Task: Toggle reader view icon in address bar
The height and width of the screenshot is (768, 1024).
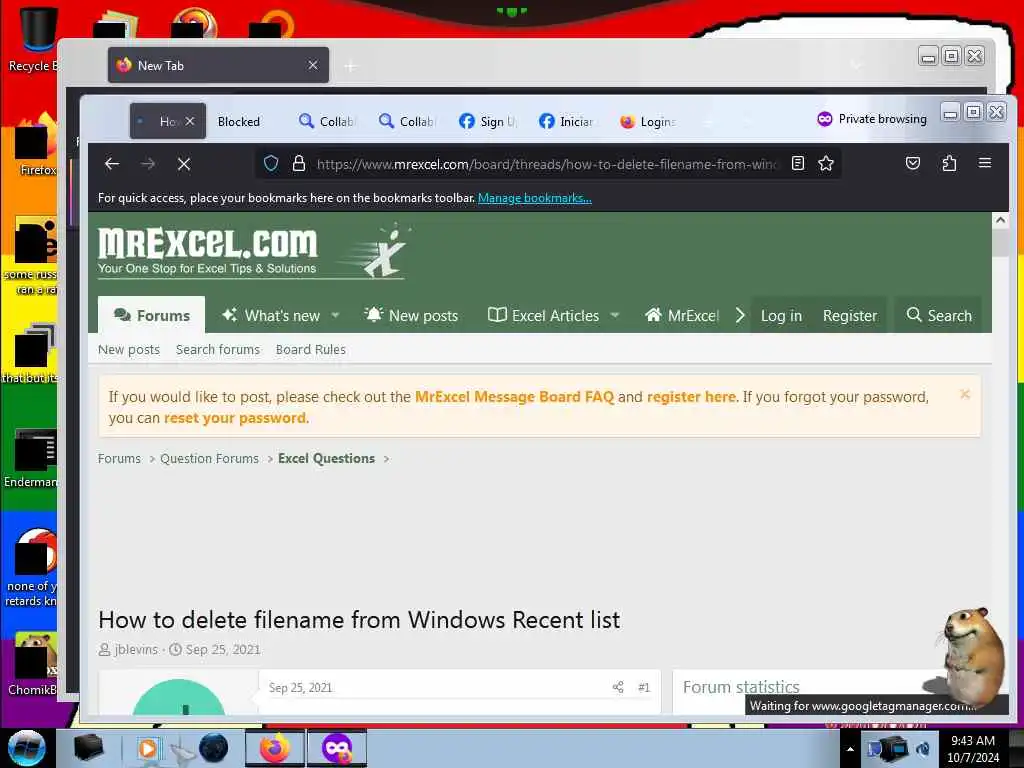Action: pos(797,163)
